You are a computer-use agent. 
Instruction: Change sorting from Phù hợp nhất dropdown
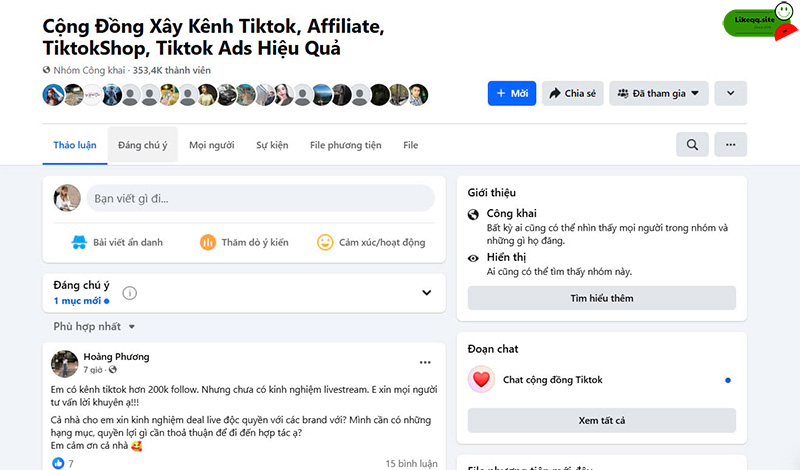pyautogui.click(x=94, y=327)
